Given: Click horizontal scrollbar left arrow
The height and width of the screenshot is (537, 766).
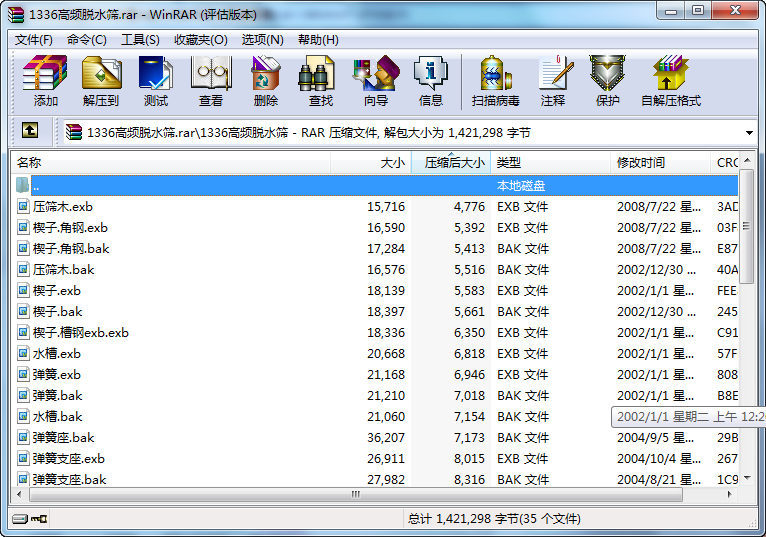Looking at the screenshot, I should point(19,494).
